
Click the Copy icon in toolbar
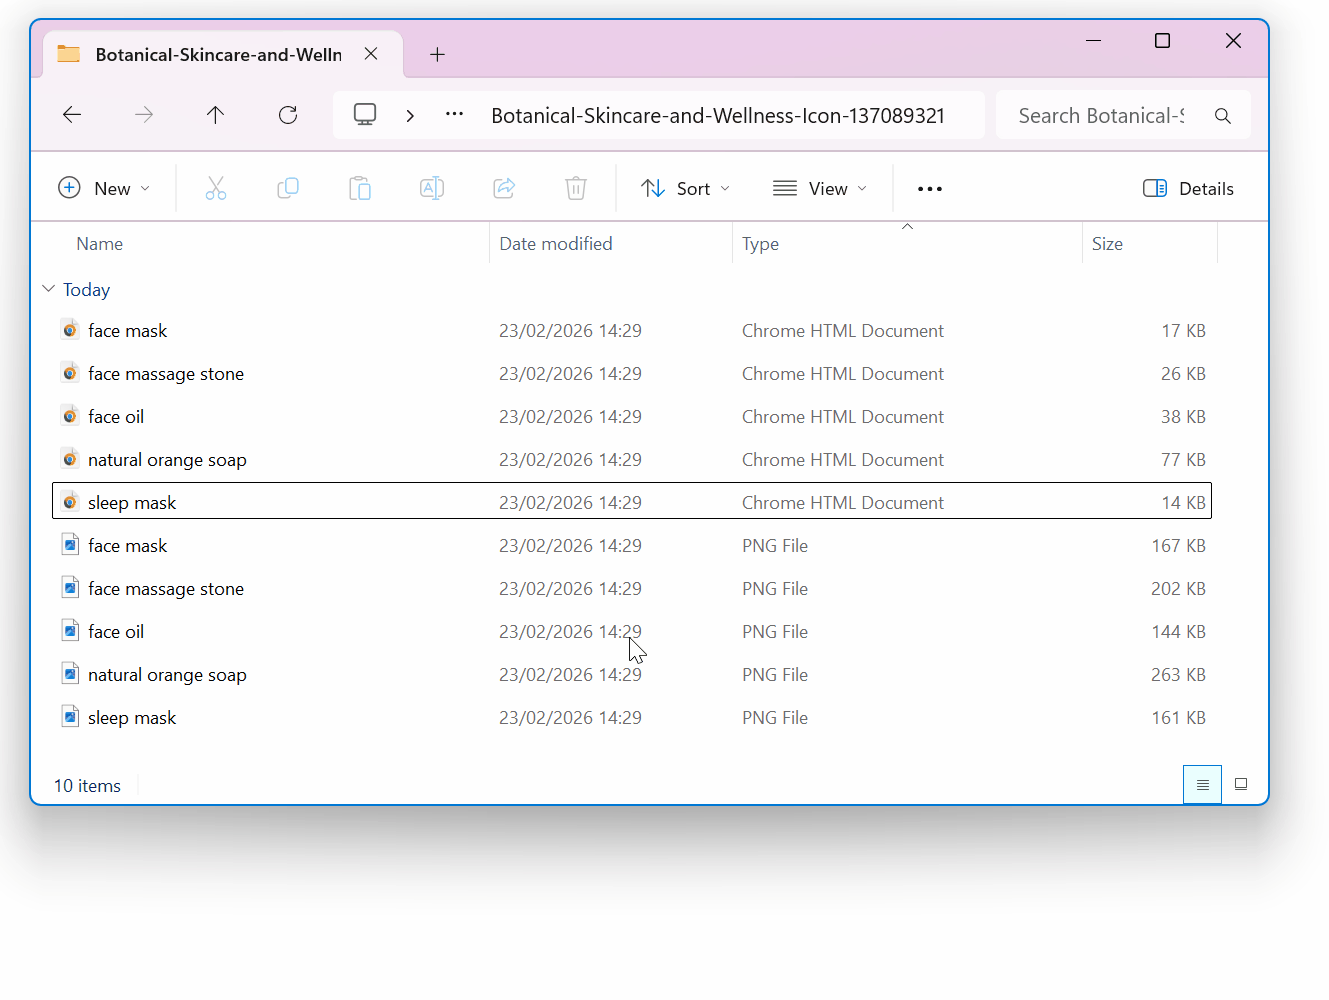click(288, 188)
